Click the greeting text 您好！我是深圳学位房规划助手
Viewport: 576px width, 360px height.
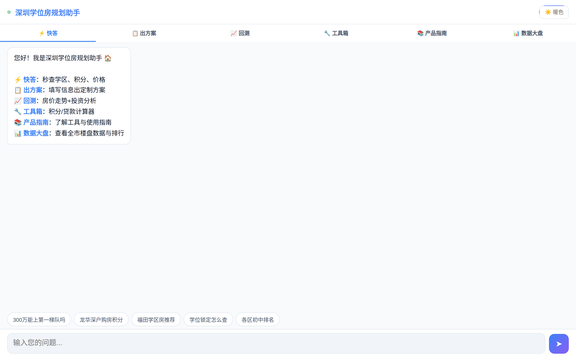(x=58, y=58)
